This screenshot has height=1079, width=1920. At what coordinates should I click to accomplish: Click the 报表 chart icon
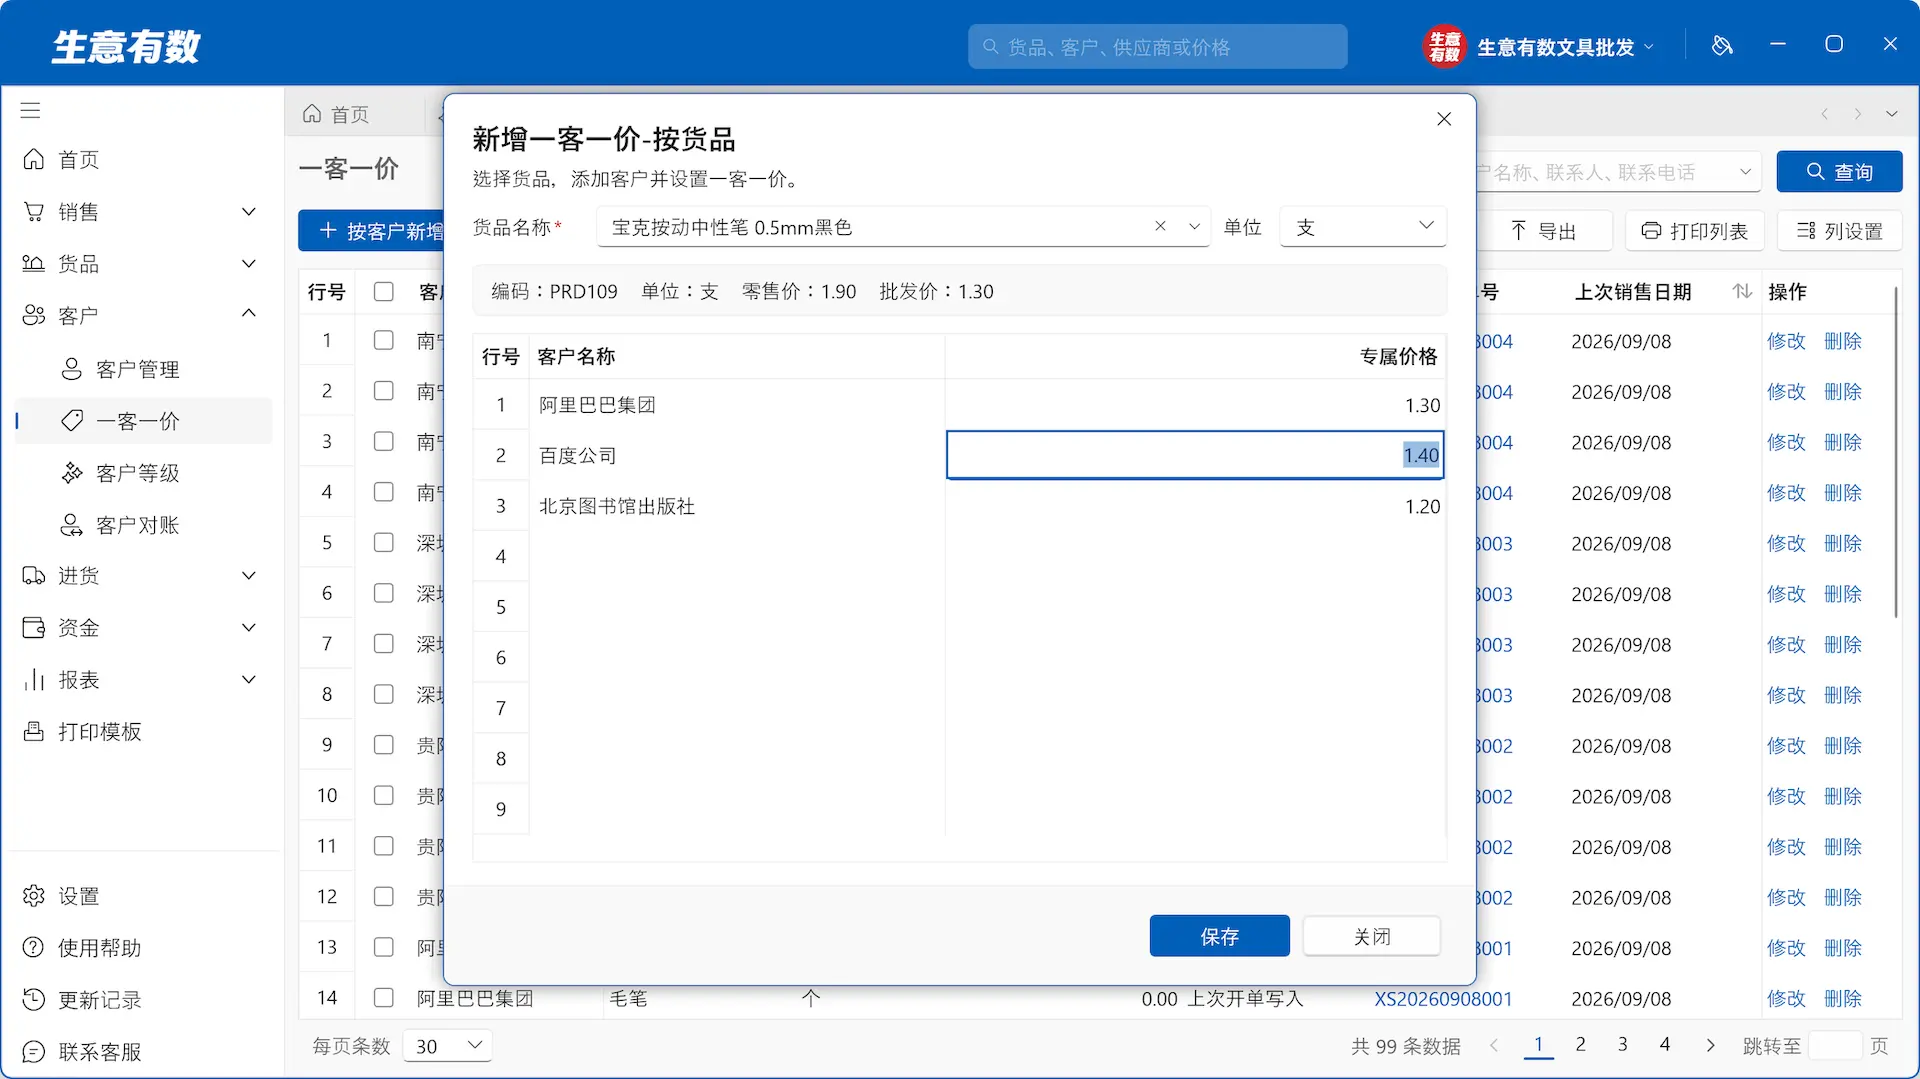(34, 680)
